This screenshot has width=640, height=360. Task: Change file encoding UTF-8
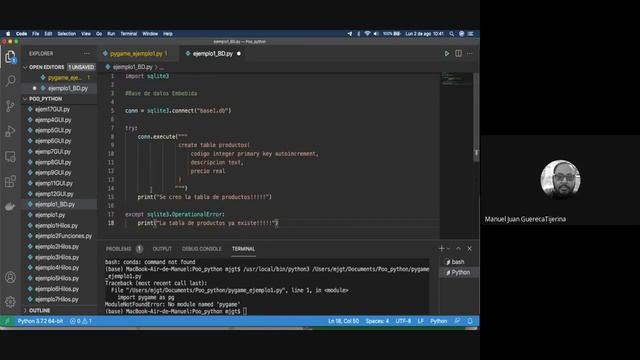[403, 321]
